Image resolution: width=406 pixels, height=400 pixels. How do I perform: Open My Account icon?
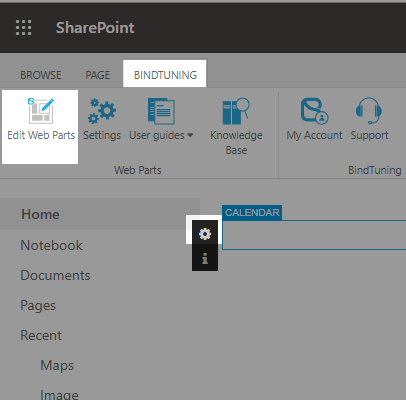(x=314, y=111)
